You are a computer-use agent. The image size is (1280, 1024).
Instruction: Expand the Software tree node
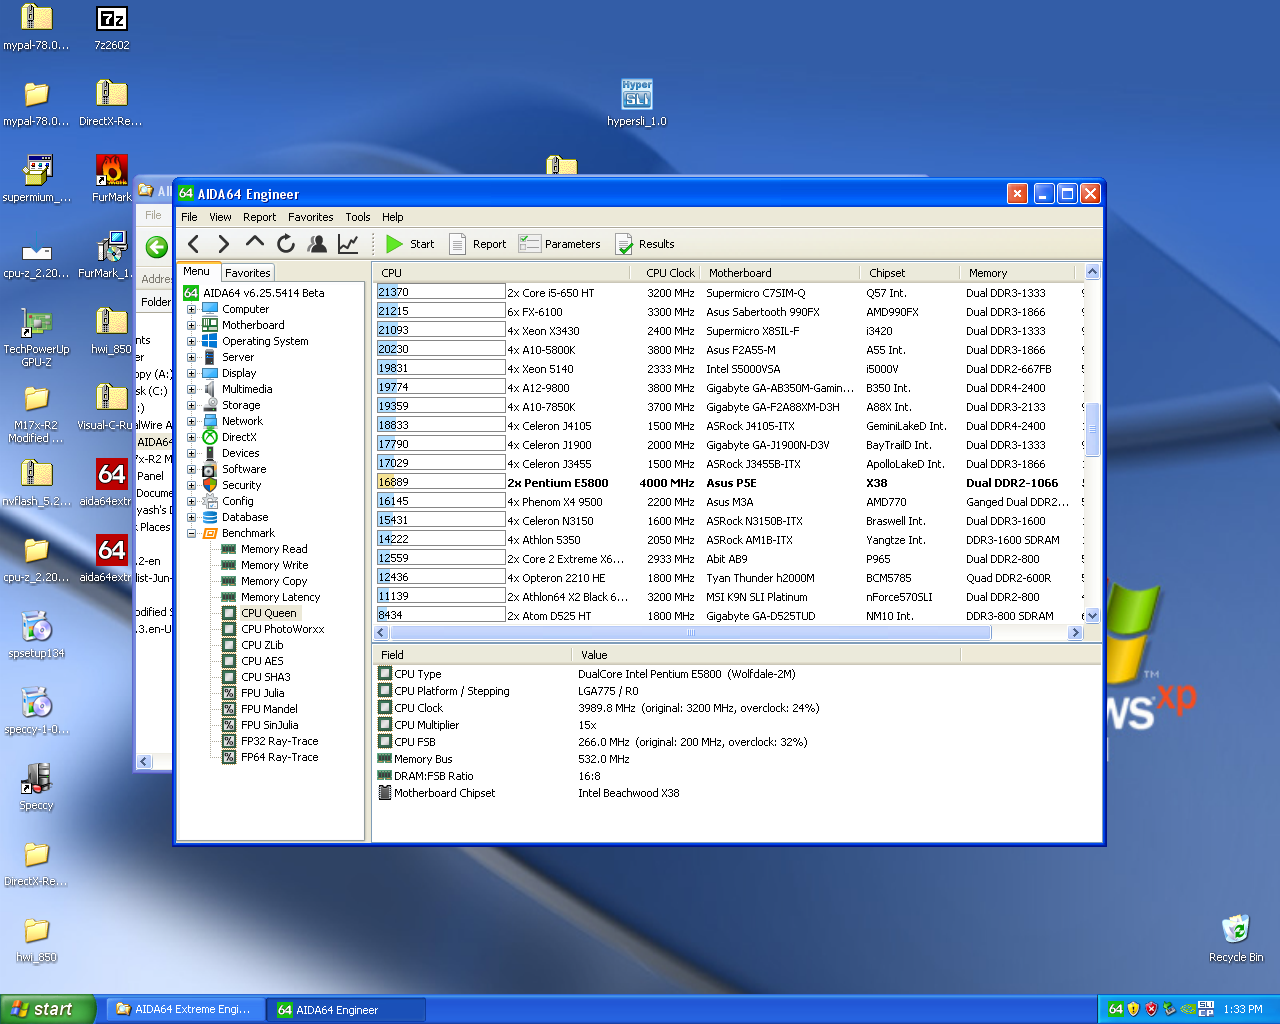click(x=191, y=469)
